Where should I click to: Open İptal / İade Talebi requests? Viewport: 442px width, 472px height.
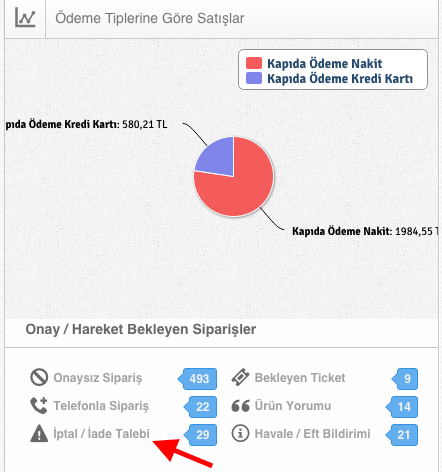[101, 434]
